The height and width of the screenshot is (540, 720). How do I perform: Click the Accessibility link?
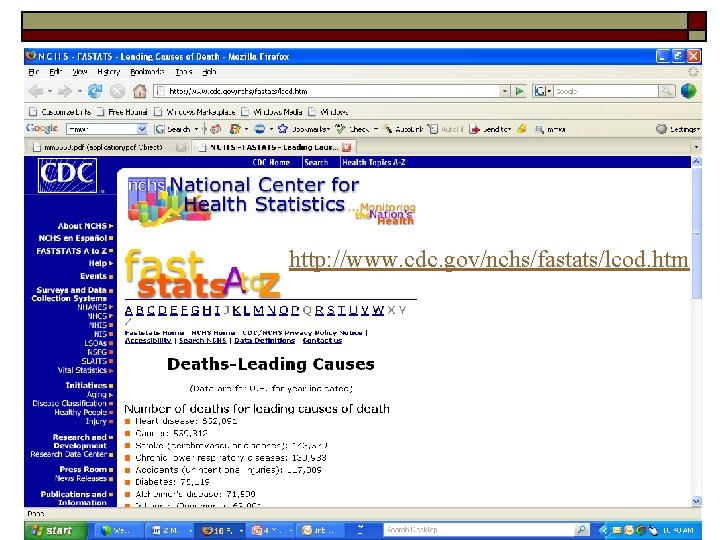[x=148, y=340]
